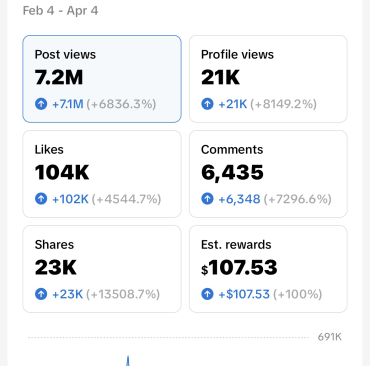Select the Profile views metric card

[268, 79]
